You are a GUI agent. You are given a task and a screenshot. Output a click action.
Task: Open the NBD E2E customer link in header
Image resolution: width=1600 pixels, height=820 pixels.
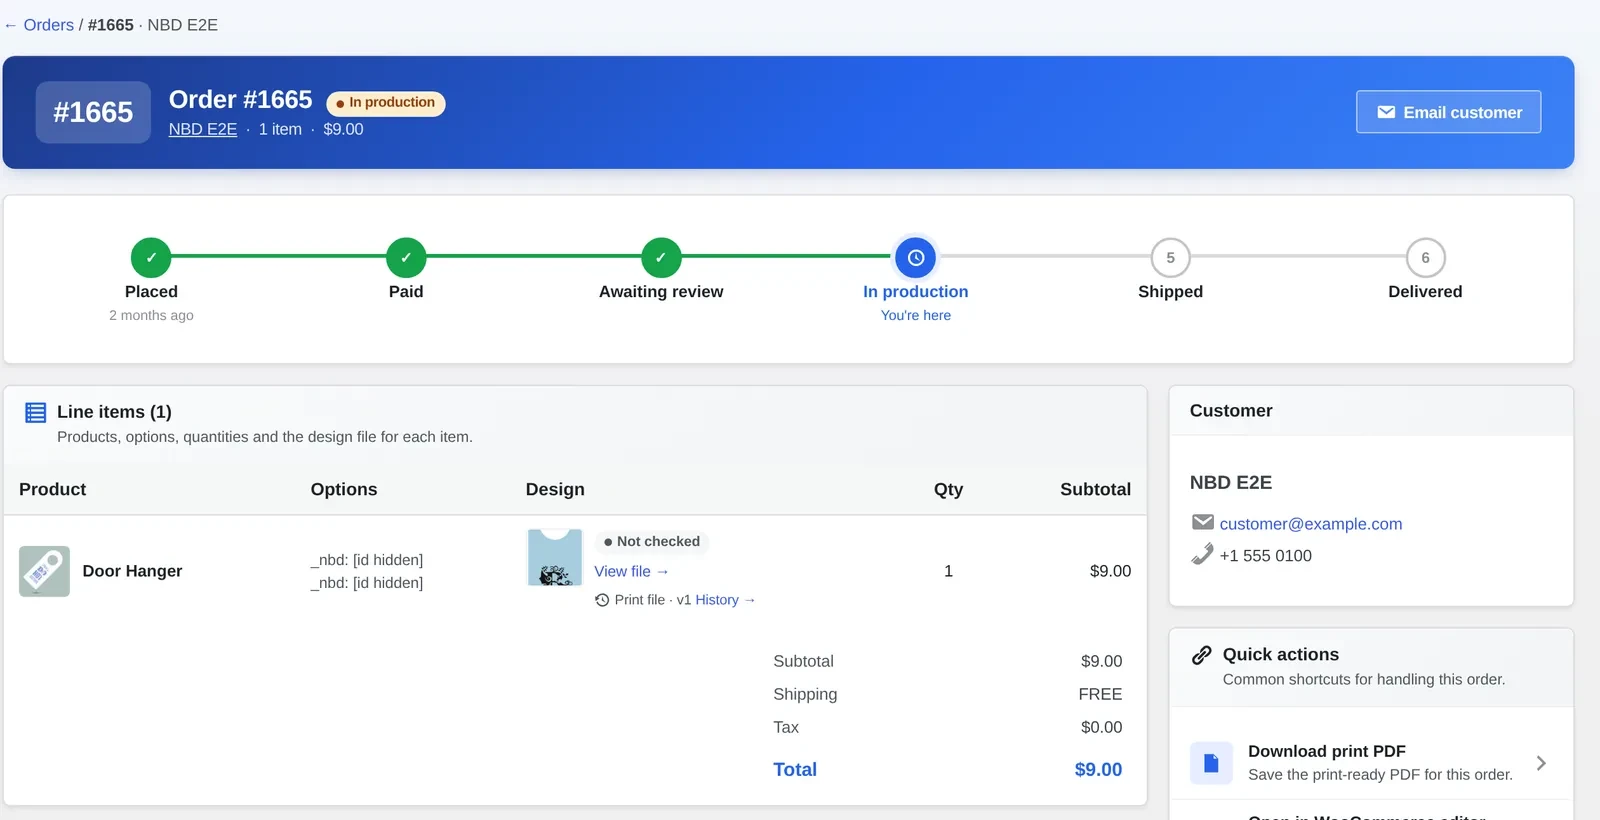(203, 129)
